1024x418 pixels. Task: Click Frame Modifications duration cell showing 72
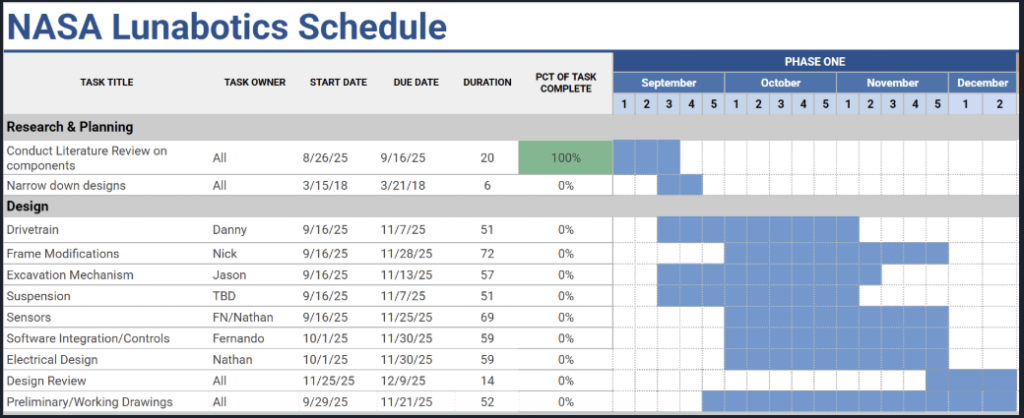point(487,254)
